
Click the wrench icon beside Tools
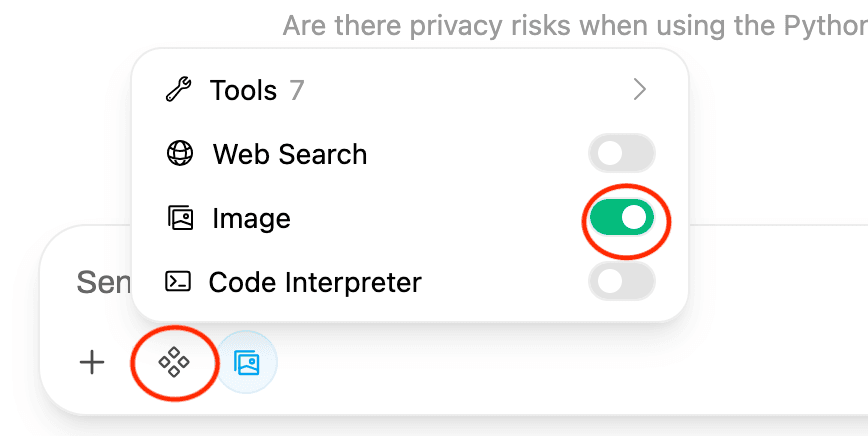coord(179,91)
